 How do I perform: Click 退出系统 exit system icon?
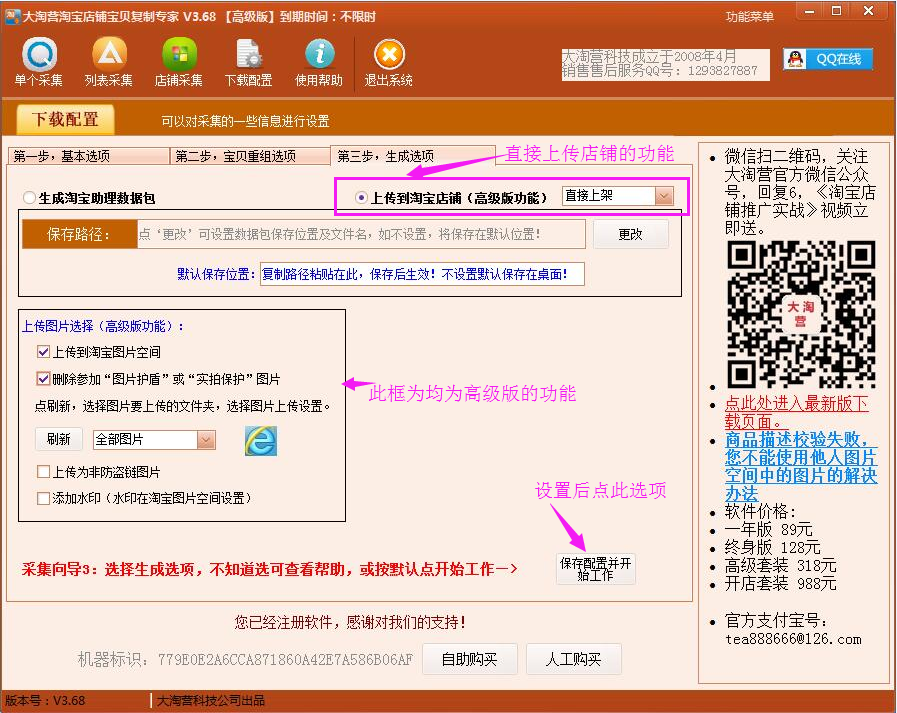click(x=389, y=62)
